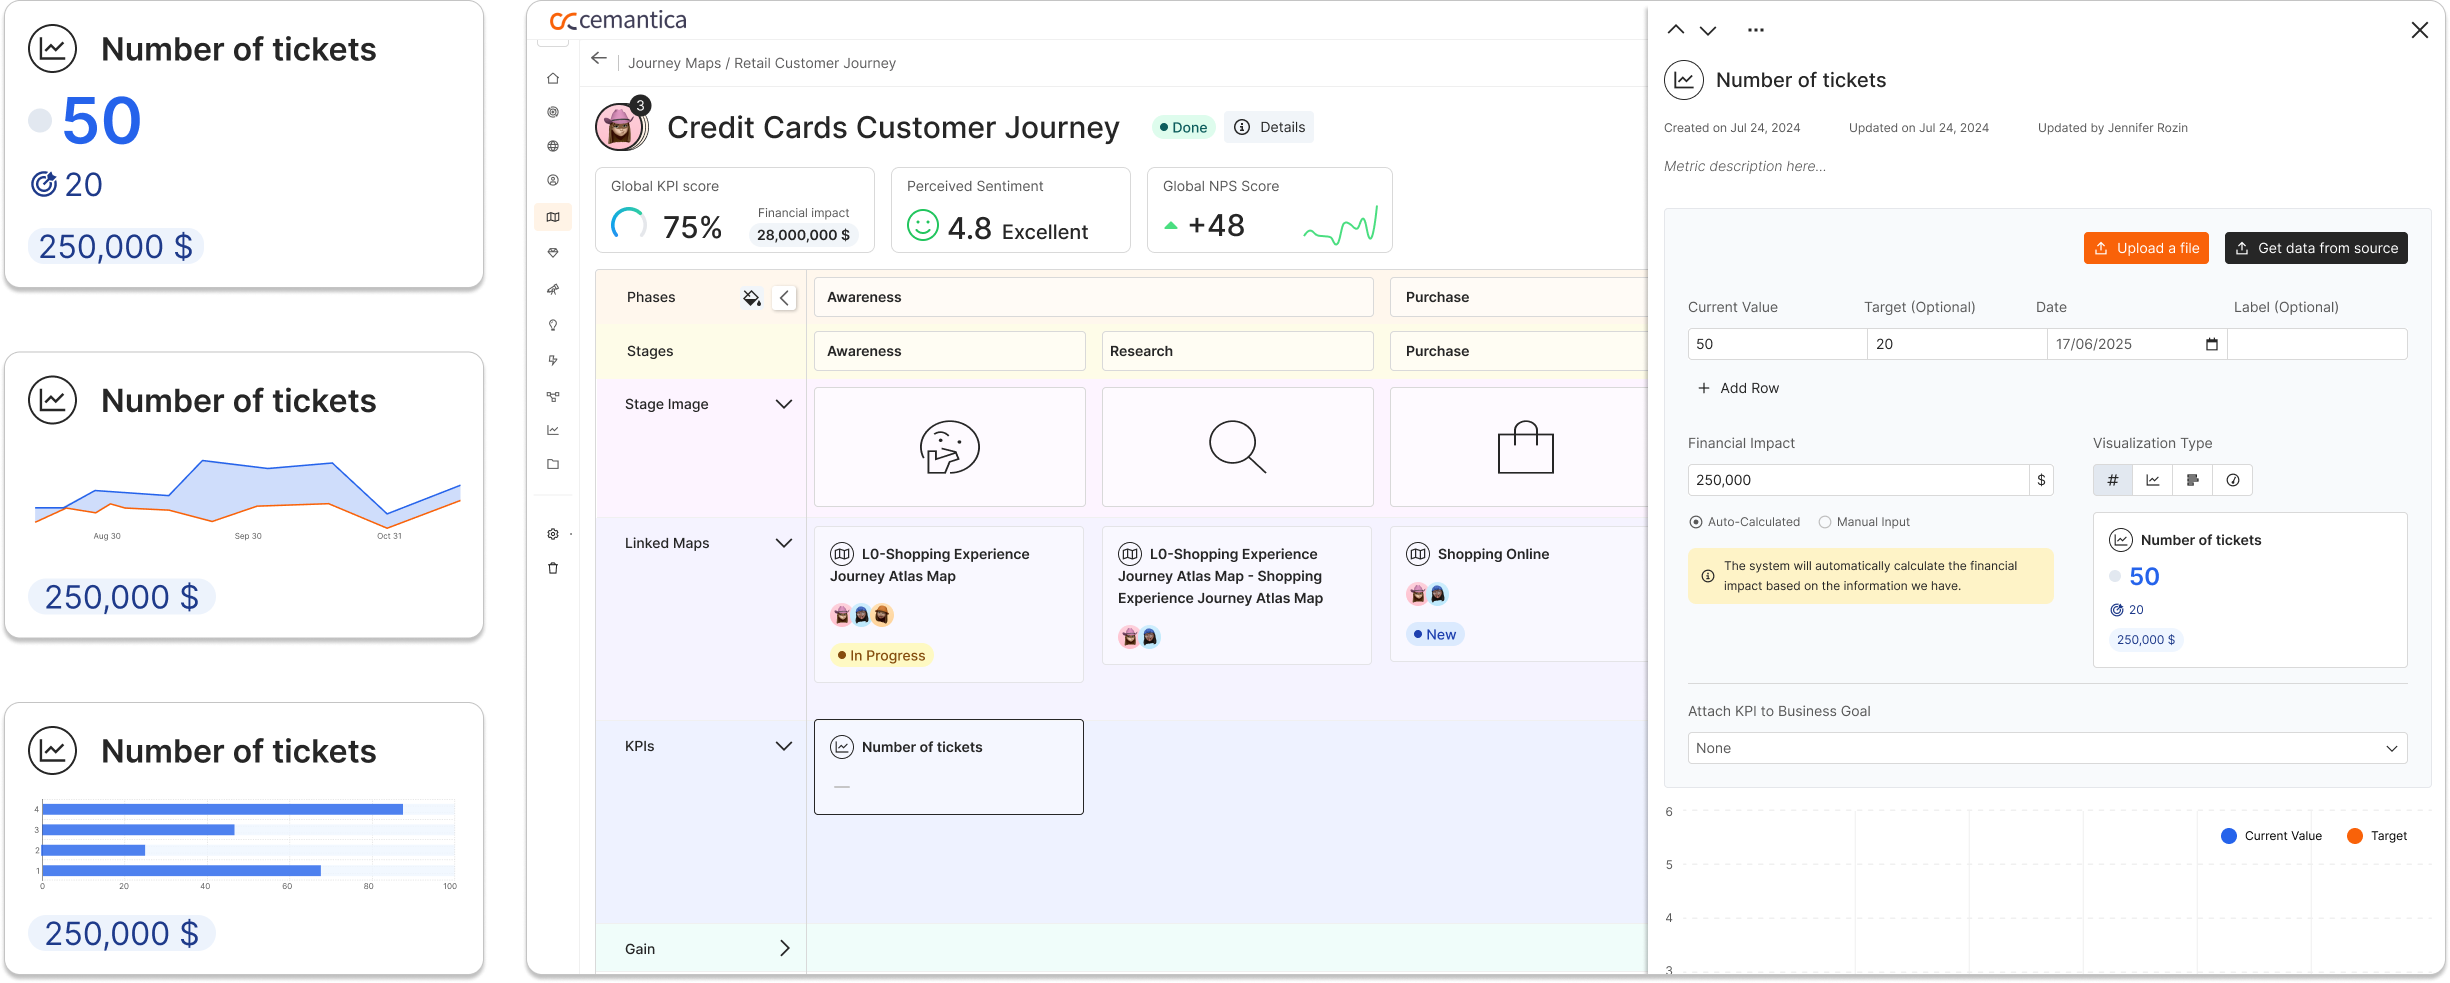2450x983 pixels.
Task: Click the trash icon in the sidebar
Action: point(553,568)
